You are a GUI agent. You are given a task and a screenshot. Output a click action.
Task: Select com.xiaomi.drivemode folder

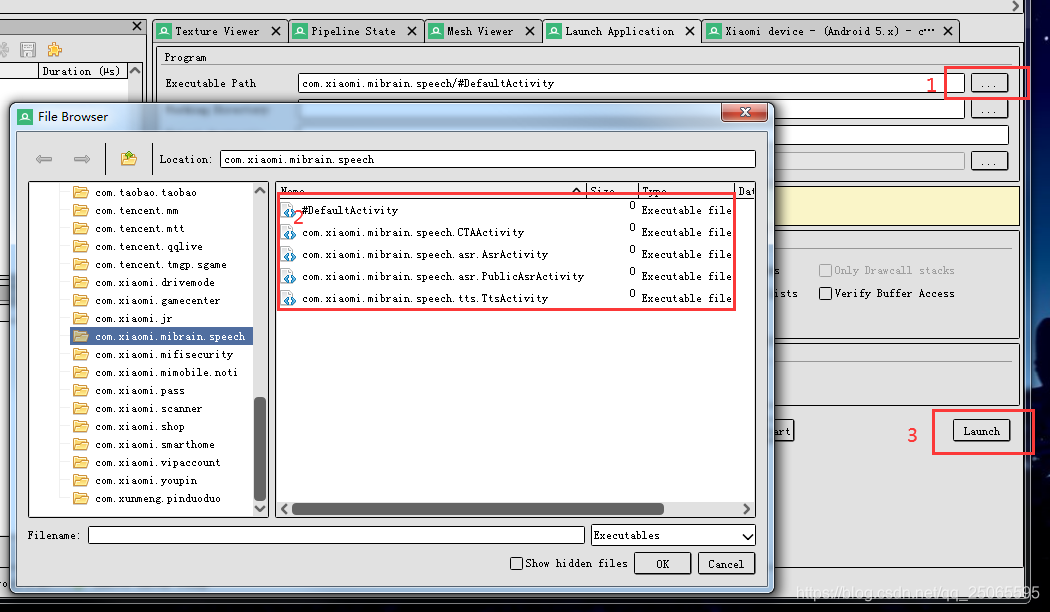(x=155, y=283)
